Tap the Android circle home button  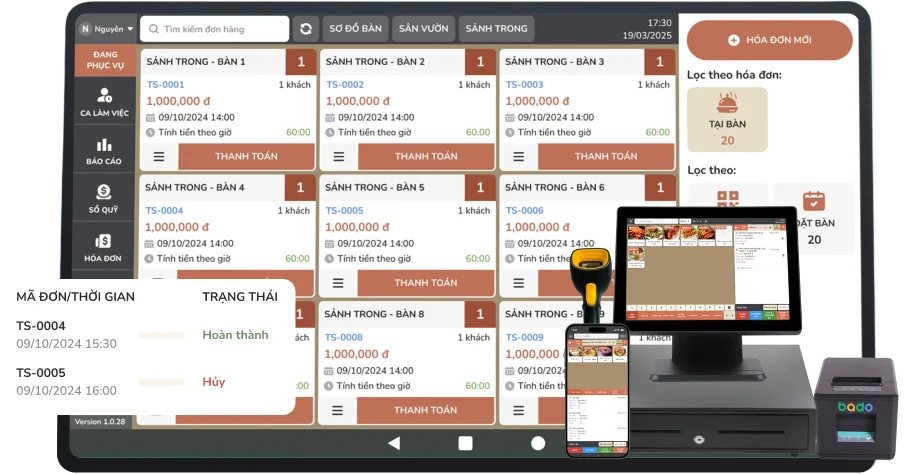point(538,443)
